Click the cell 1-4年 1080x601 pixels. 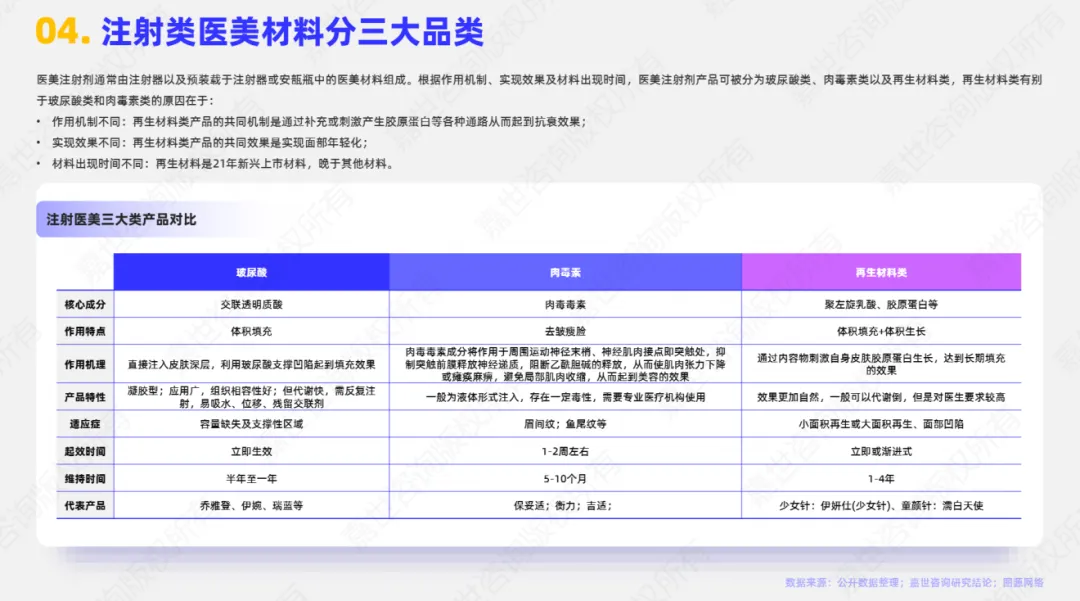pos(881,478)
